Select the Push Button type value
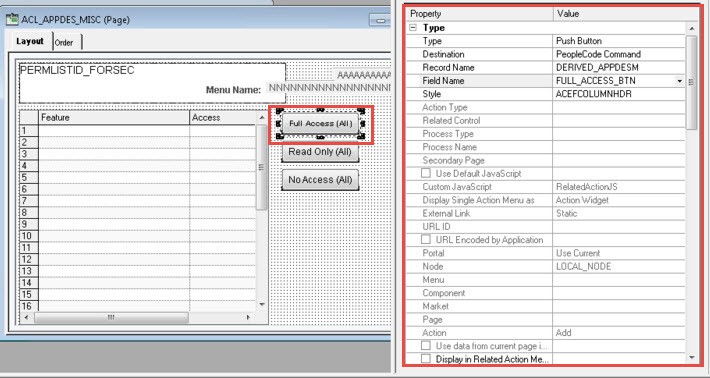Viewport: 710px width, 378px height. 579,41
